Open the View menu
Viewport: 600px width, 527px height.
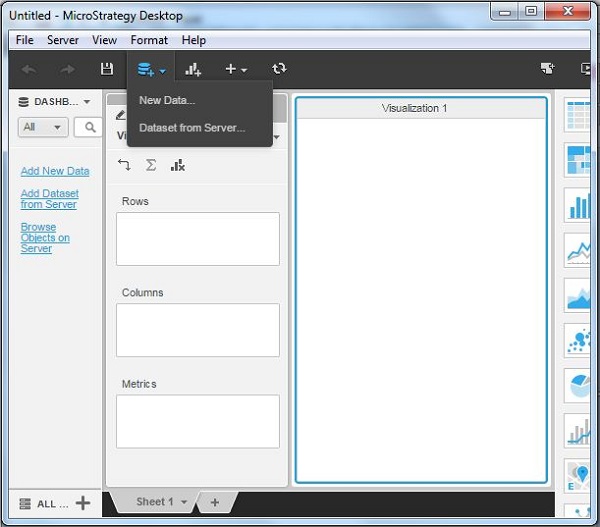coord(104,40)
